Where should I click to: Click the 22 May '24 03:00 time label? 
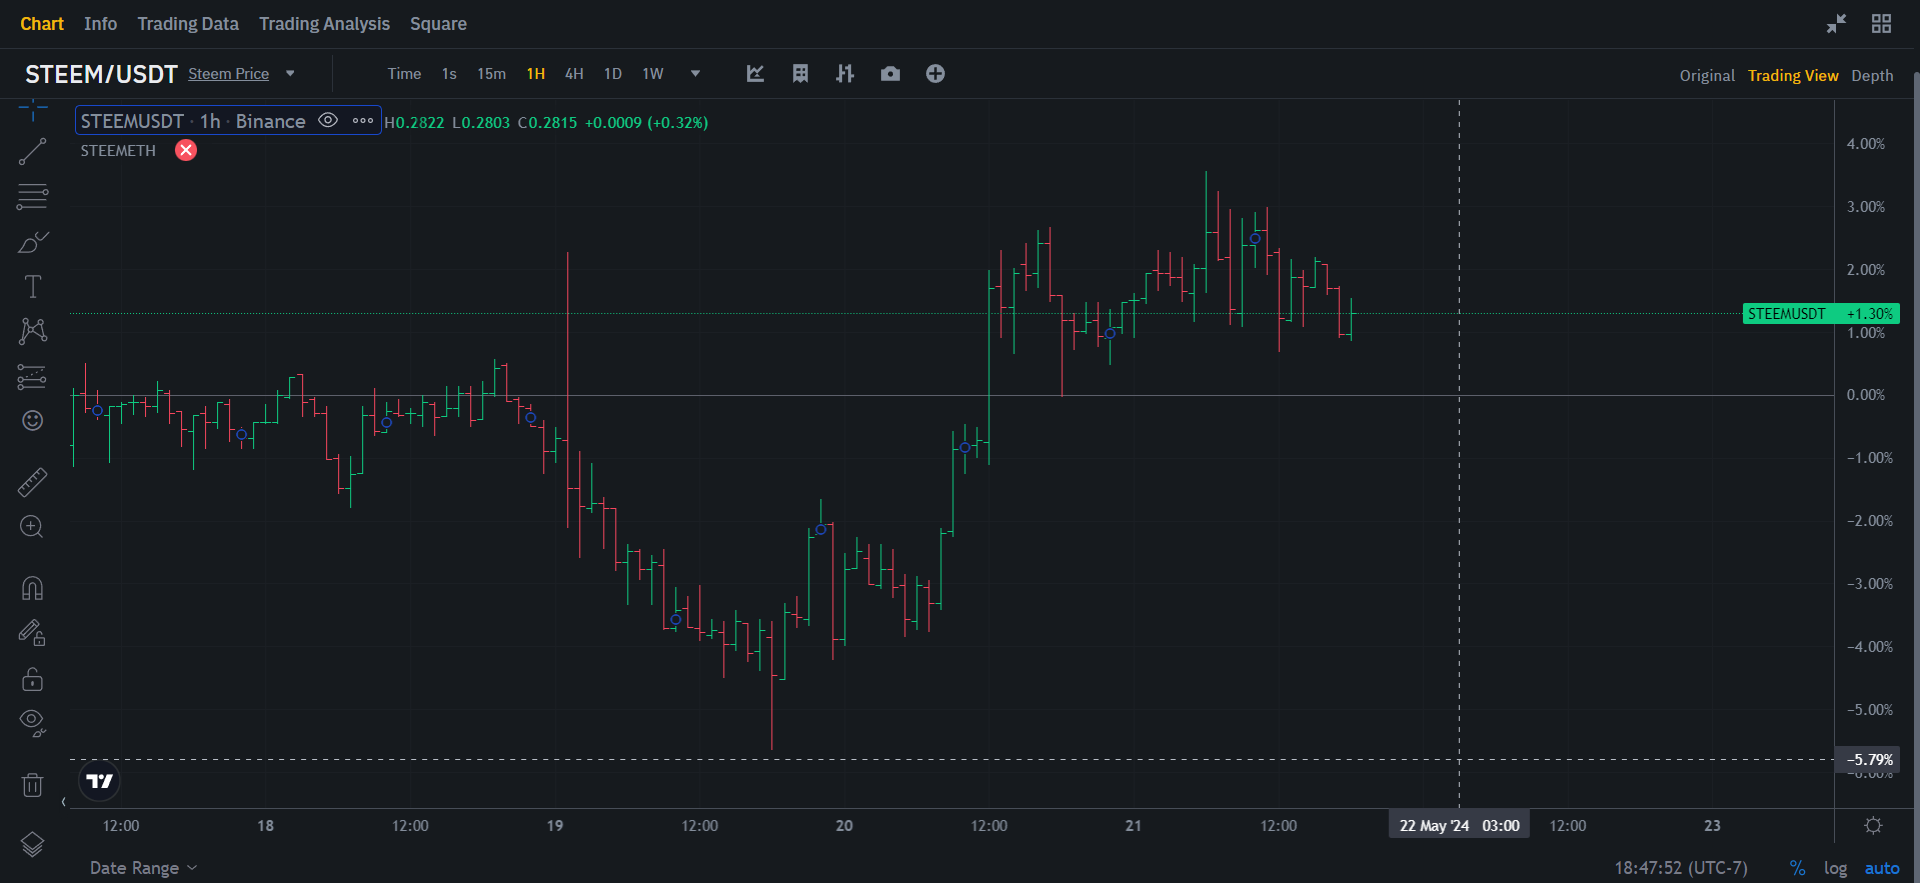1459,825
